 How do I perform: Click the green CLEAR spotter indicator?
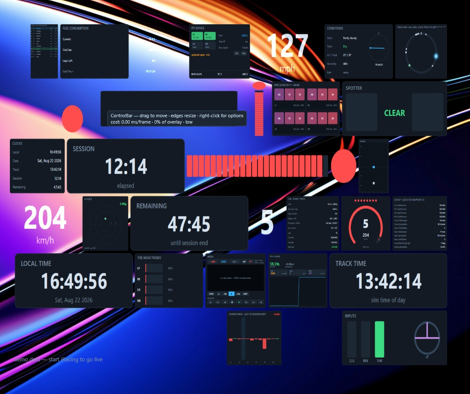tap(395, 113)
